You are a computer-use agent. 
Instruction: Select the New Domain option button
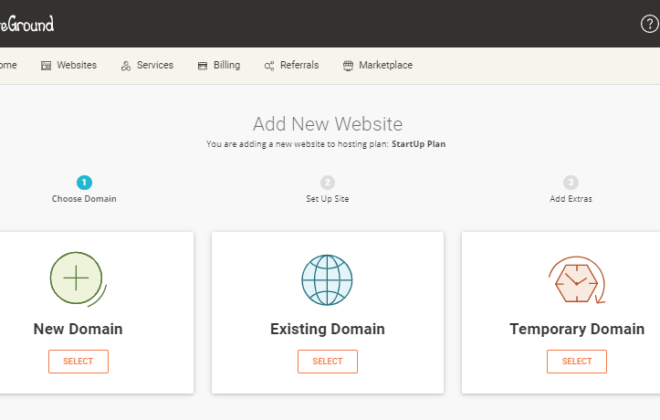coord(78,362)
